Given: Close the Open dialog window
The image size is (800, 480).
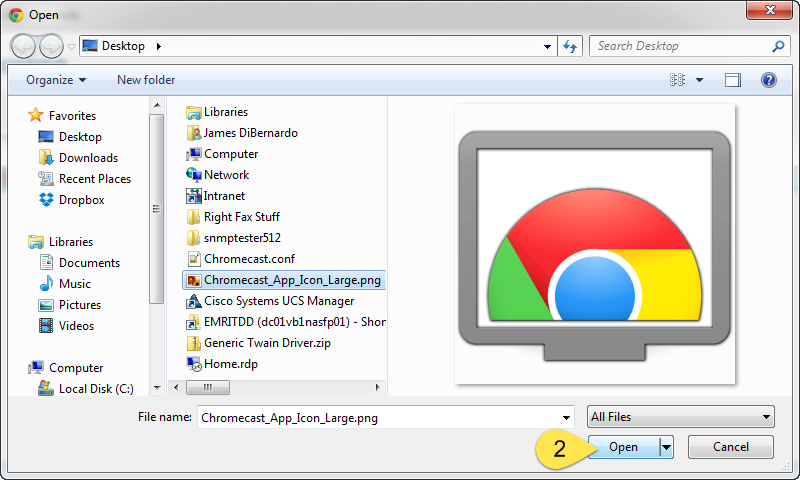Looking at the screenshot, I should (770, 10).
